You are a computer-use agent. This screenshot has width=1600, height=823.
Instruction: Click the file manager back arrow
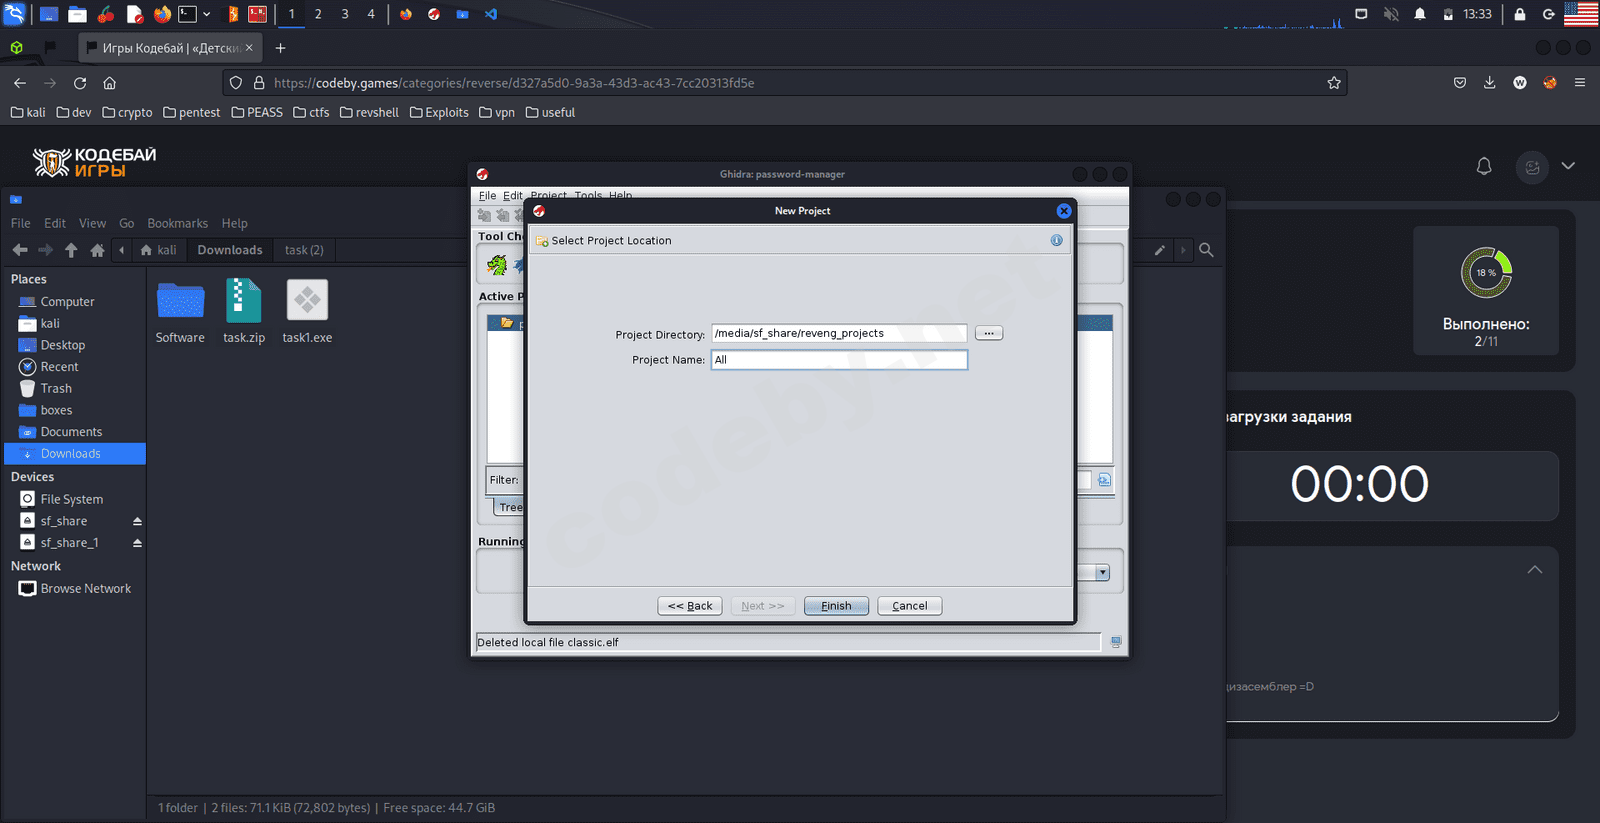[20, 250]
